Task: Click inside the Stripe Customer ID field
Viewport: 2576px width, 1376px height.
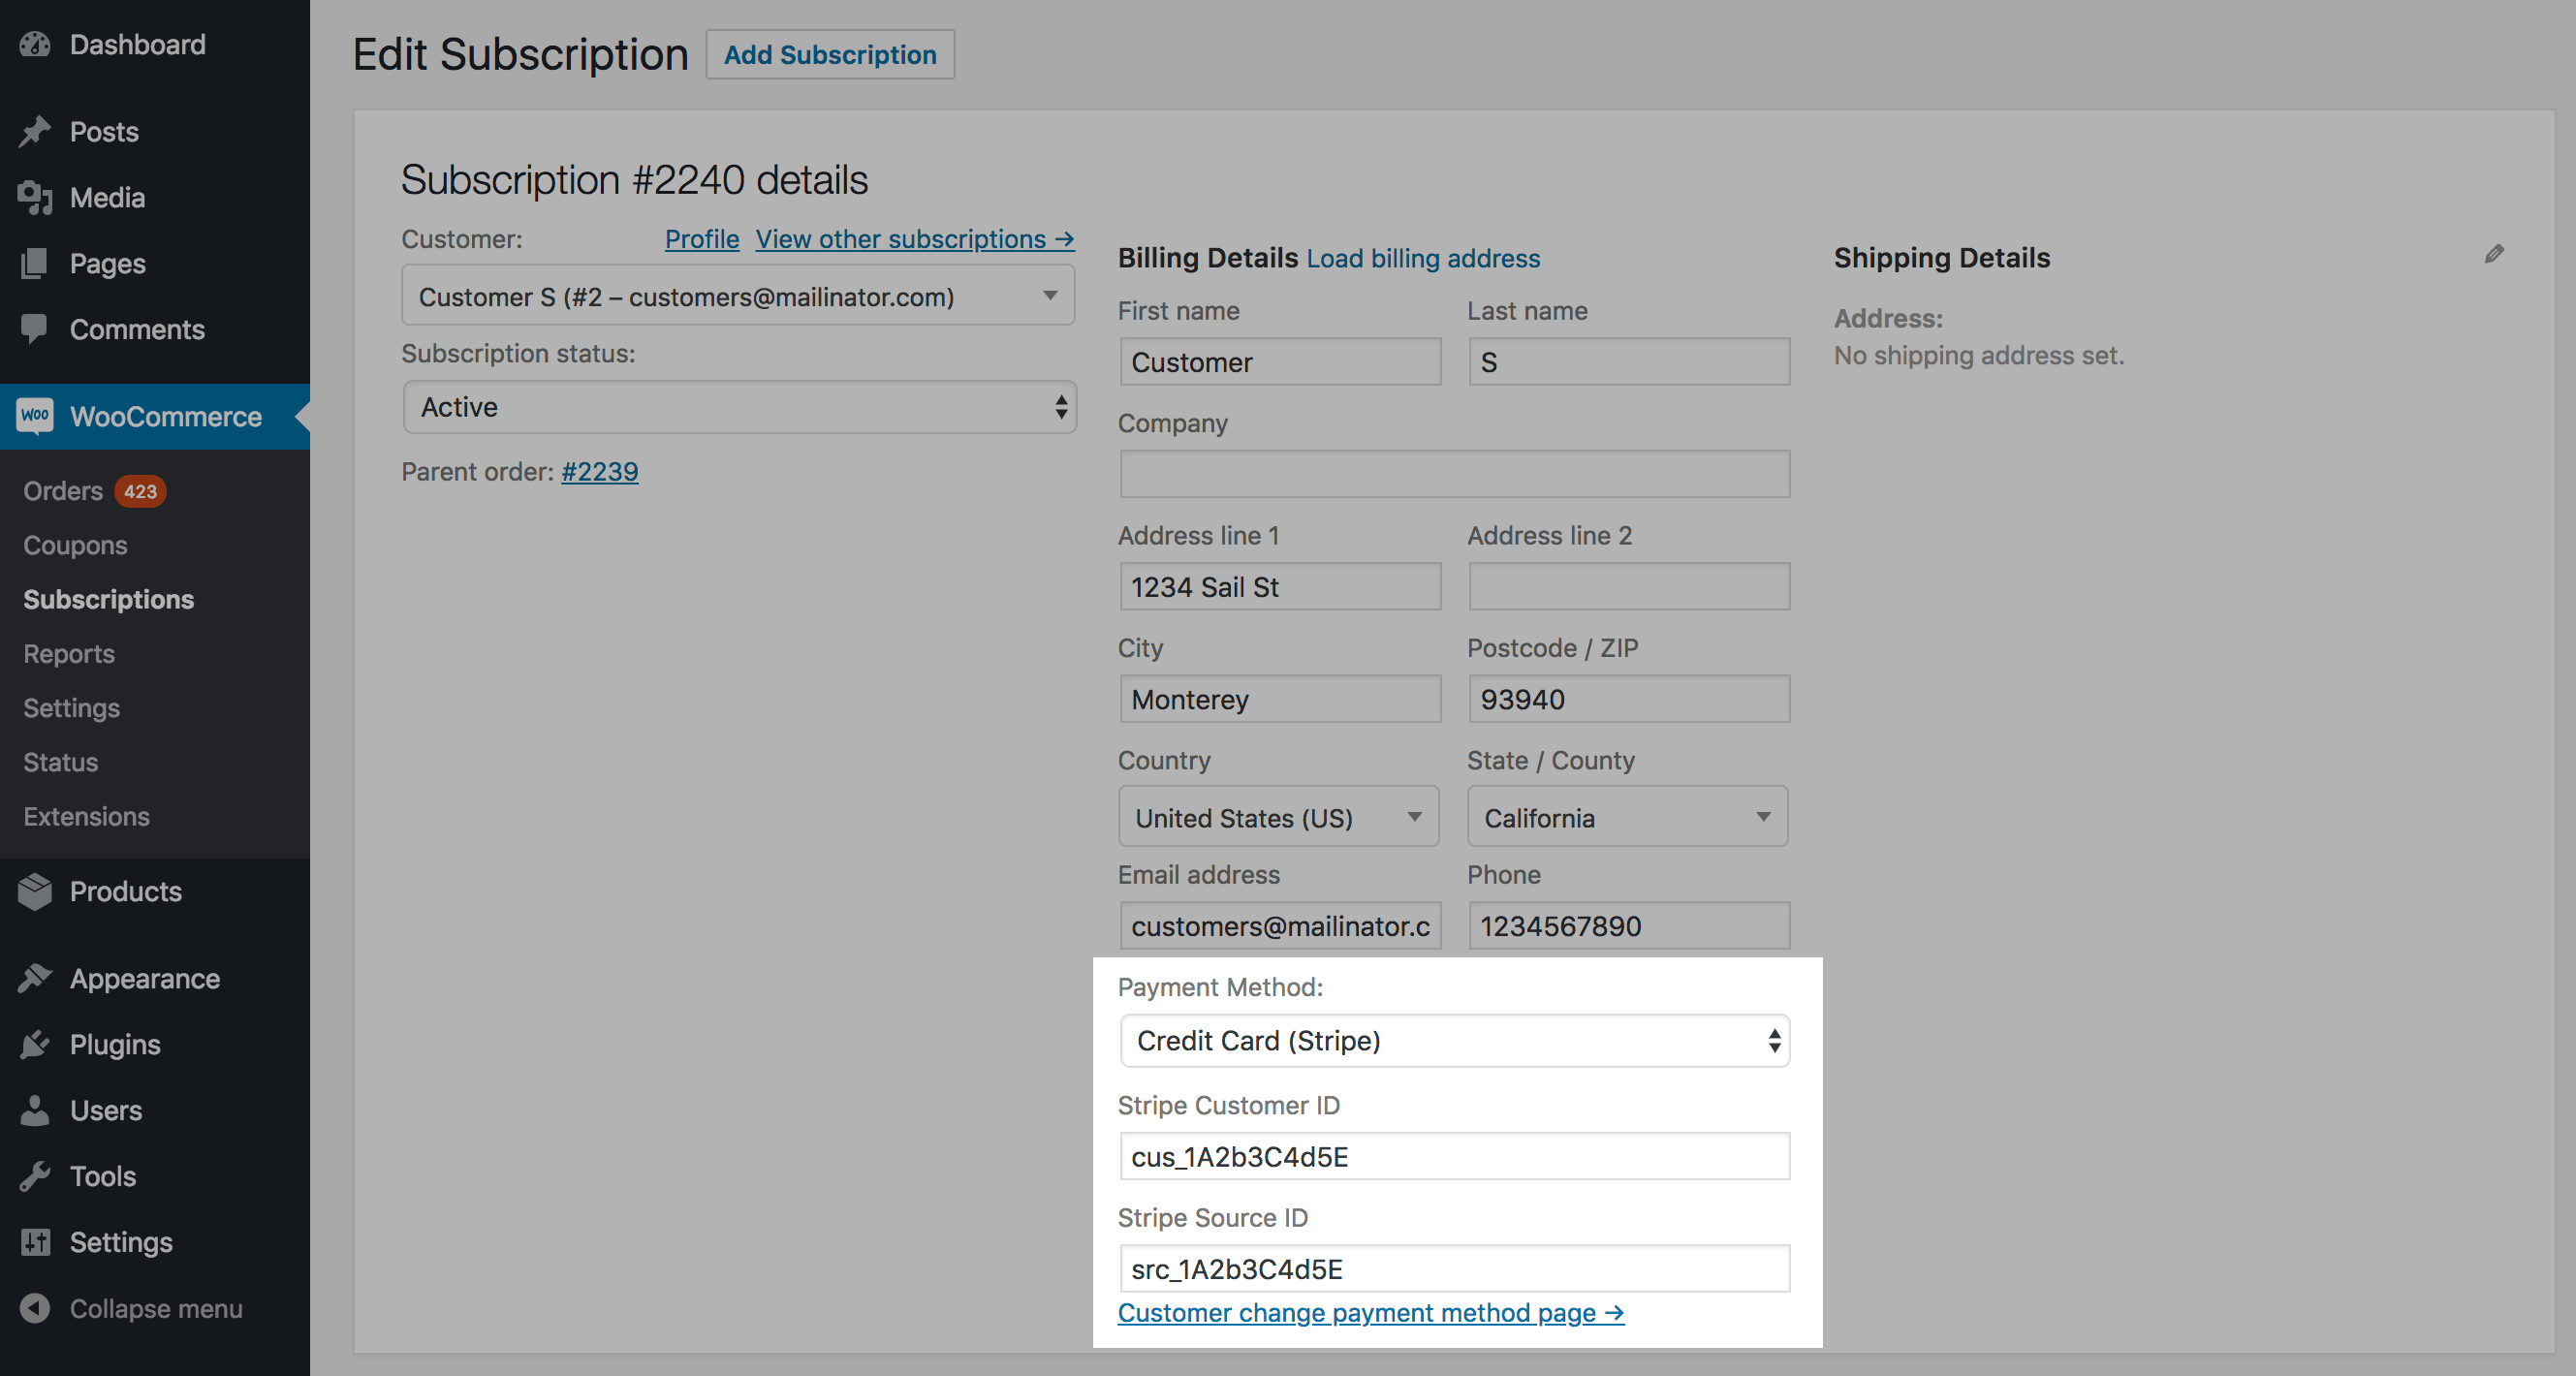Action: [x=1454, y=1157]
